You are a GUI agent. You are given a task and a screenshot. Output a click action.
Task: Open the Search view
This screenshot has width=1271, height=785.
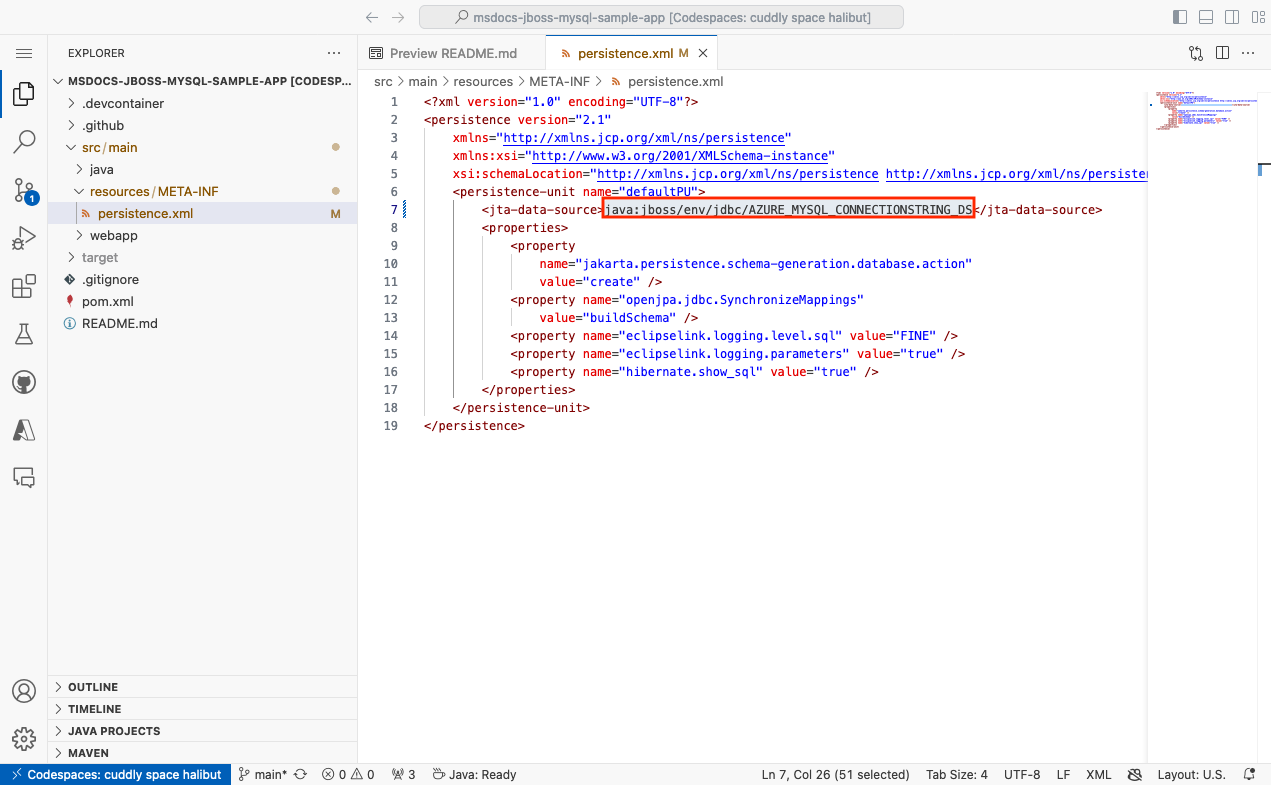[x=24, y=142]
